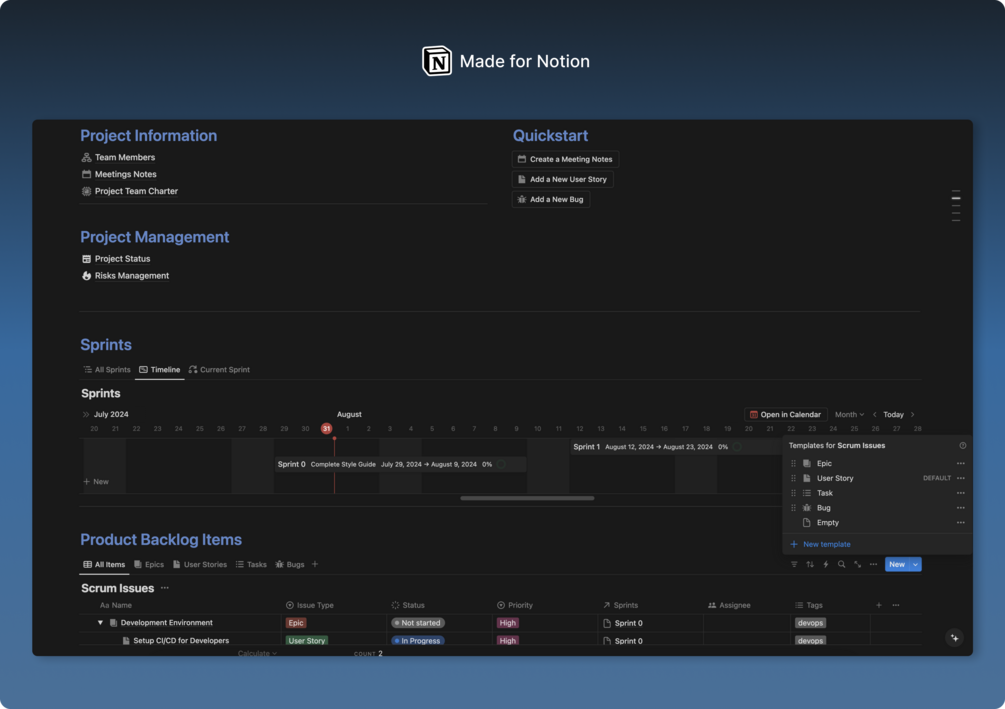Switch to User Stories tab
The image size is (1005, 709).
199,565
